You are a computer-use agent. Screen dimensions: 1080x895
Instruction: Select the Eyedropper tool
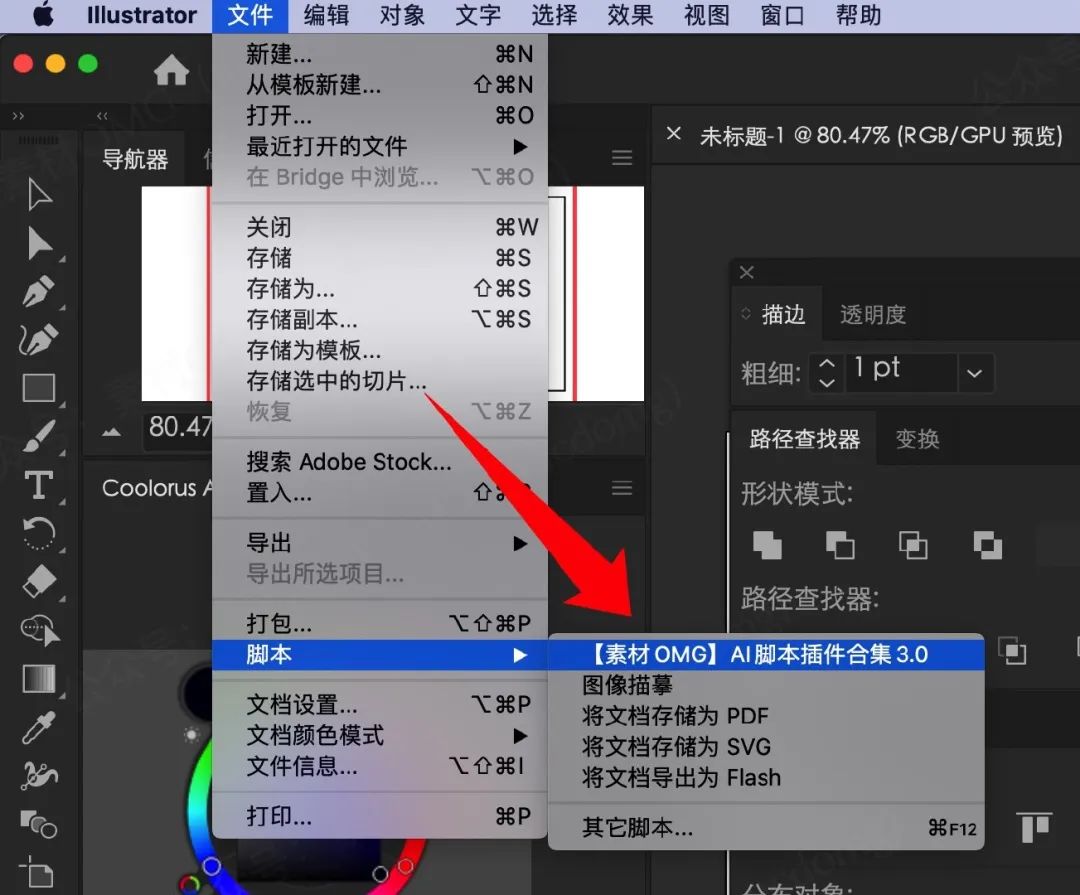pyautogui.click(x=40, y=727)
